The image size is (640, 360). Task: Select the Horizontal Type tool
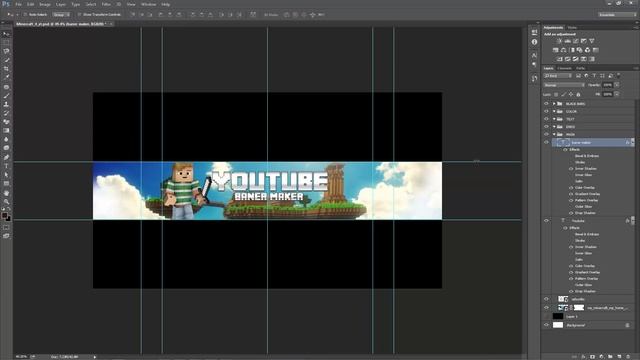(6, 166)
